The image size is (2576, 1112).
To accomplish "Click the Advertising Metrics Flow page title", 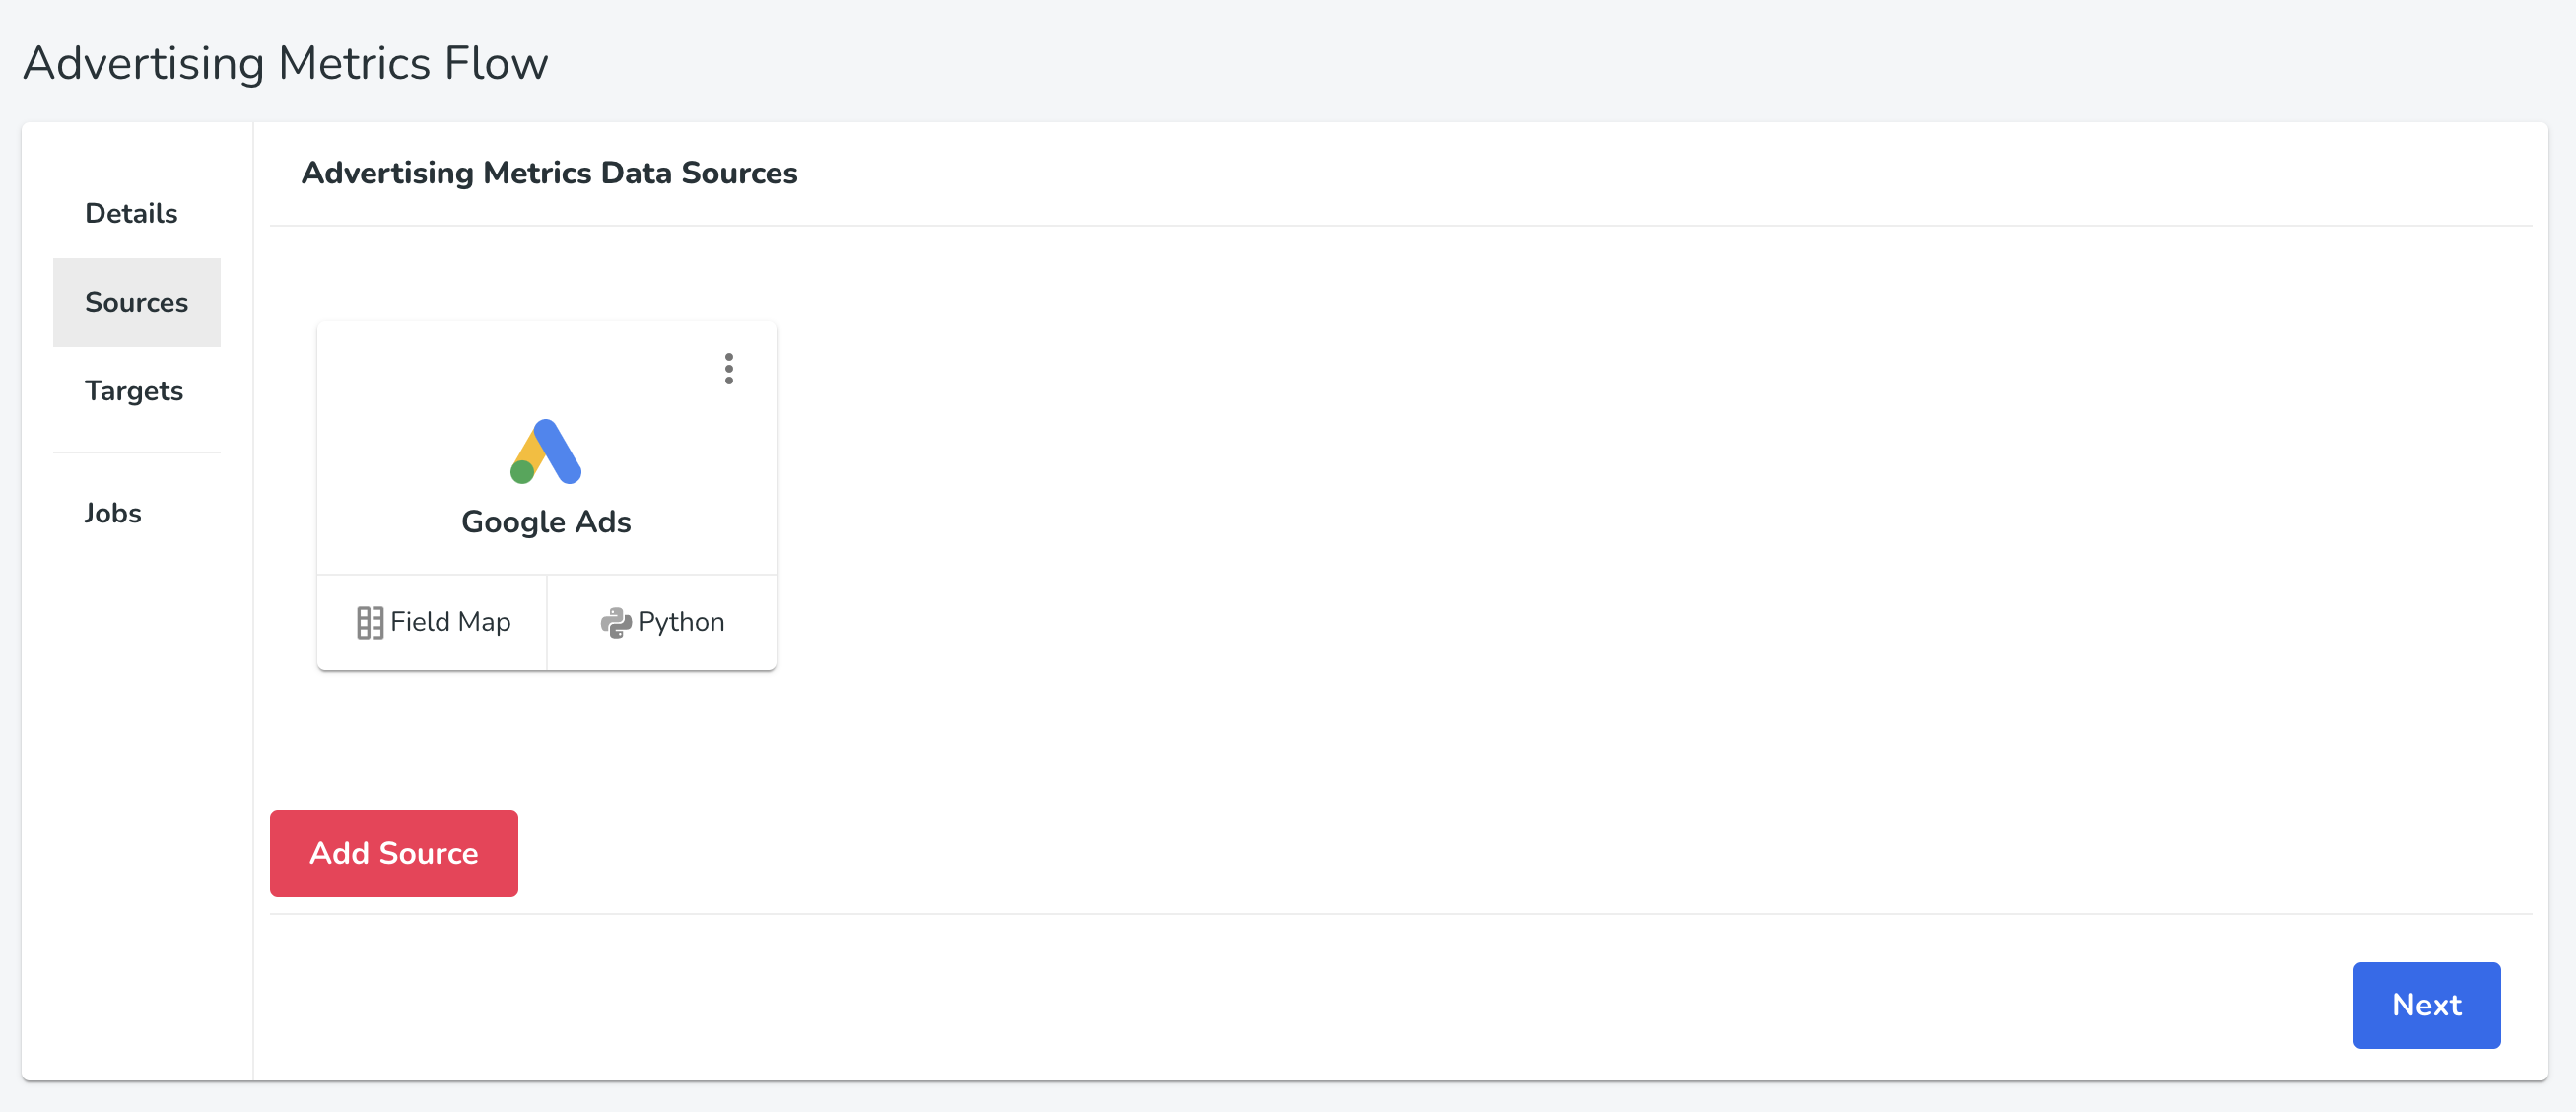I will coord(286,63).
